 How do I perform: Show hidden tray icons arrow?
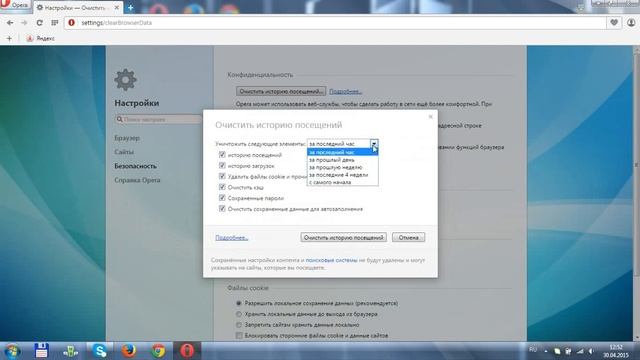pos(546,351)
